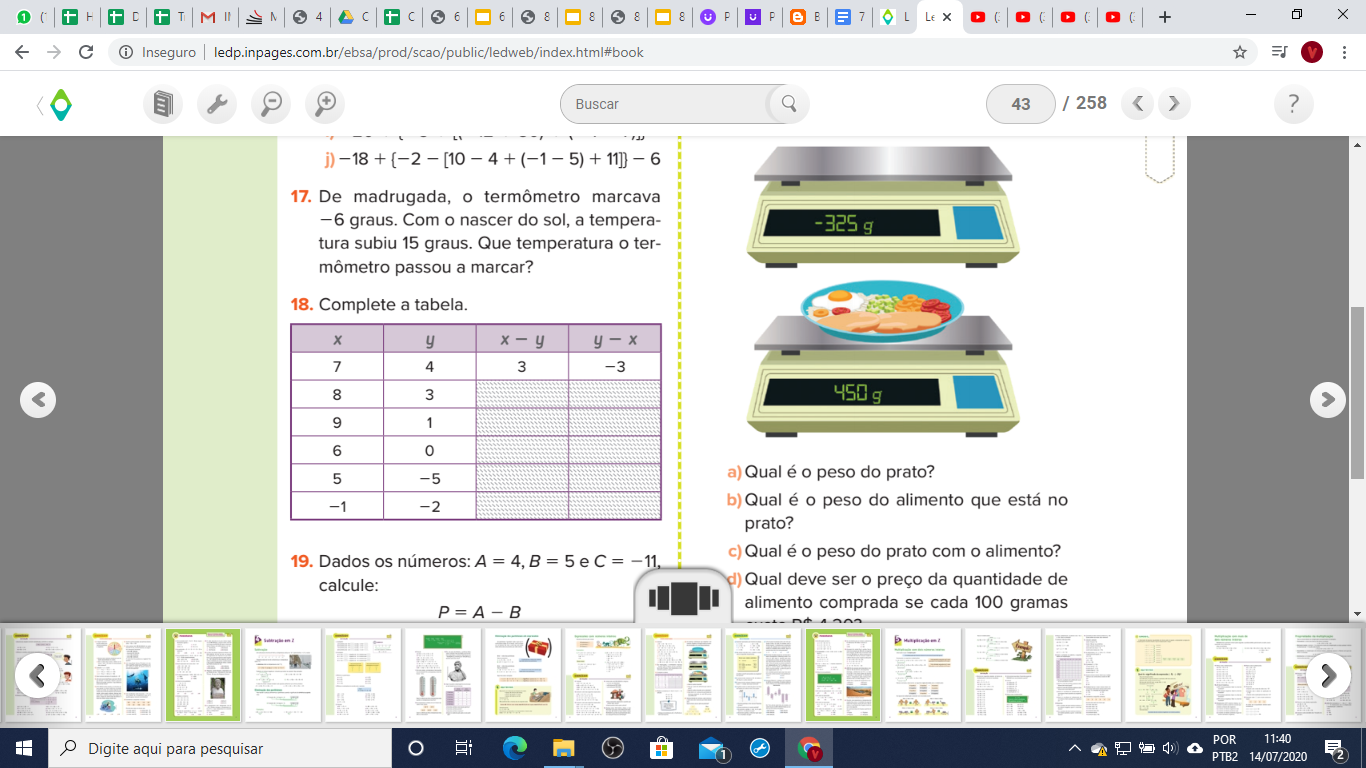Viewport: 1366px width, 768px height.
Task: Open the Windows Start menu
Action: (24, 748)
